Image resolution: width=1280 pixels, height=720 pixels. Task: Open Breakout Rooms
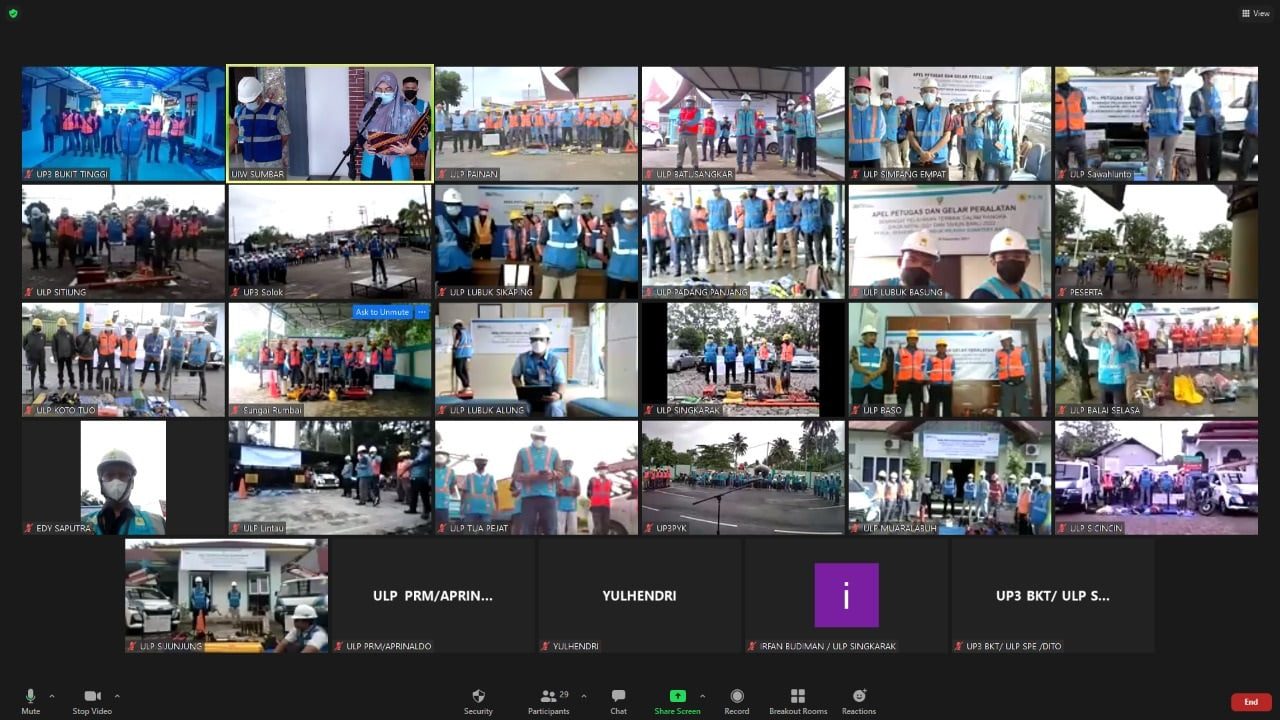coord(797,701)
